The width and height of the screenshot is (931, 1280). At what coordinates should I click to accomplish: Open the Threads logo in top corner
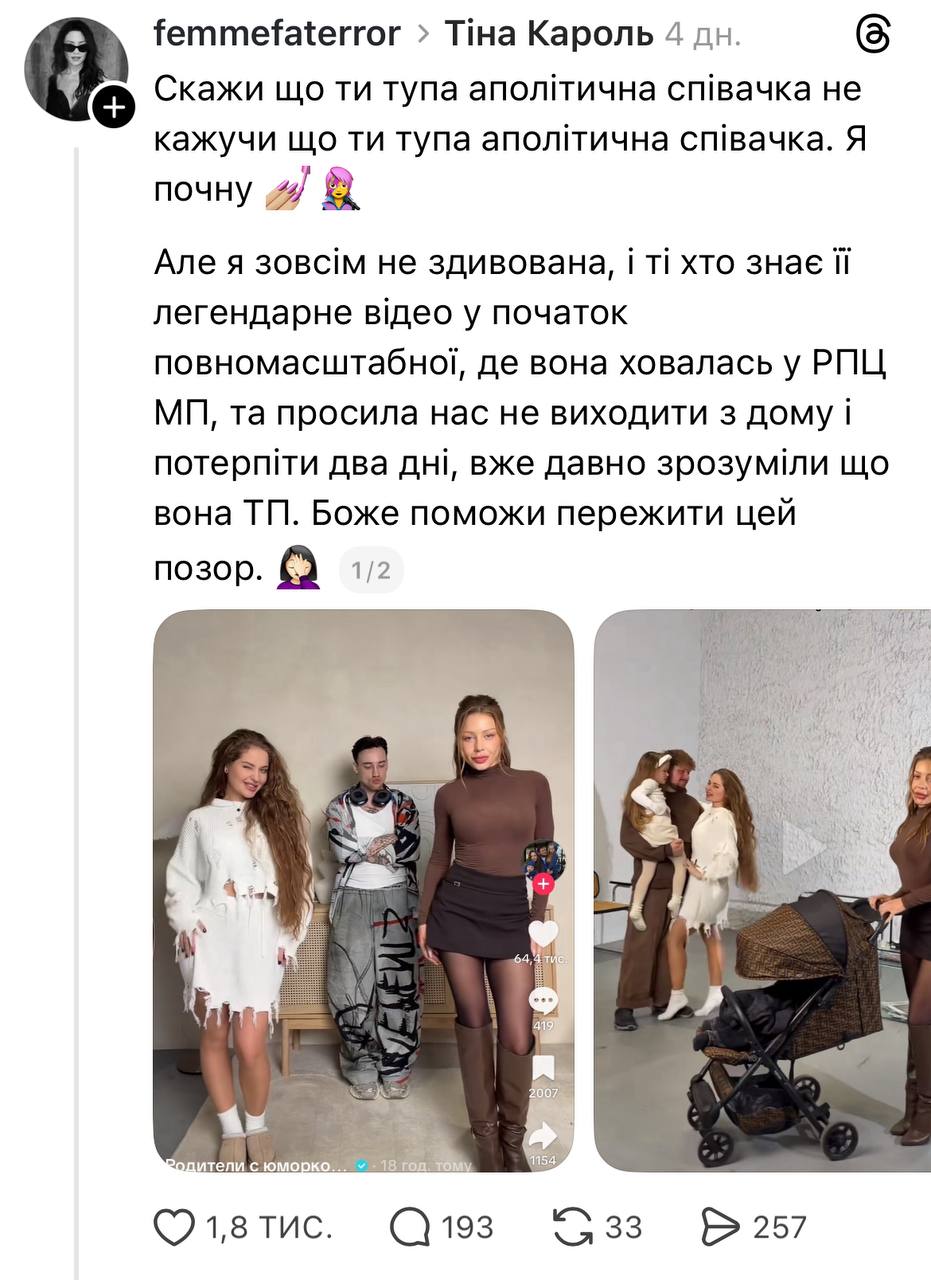point(874,35)
